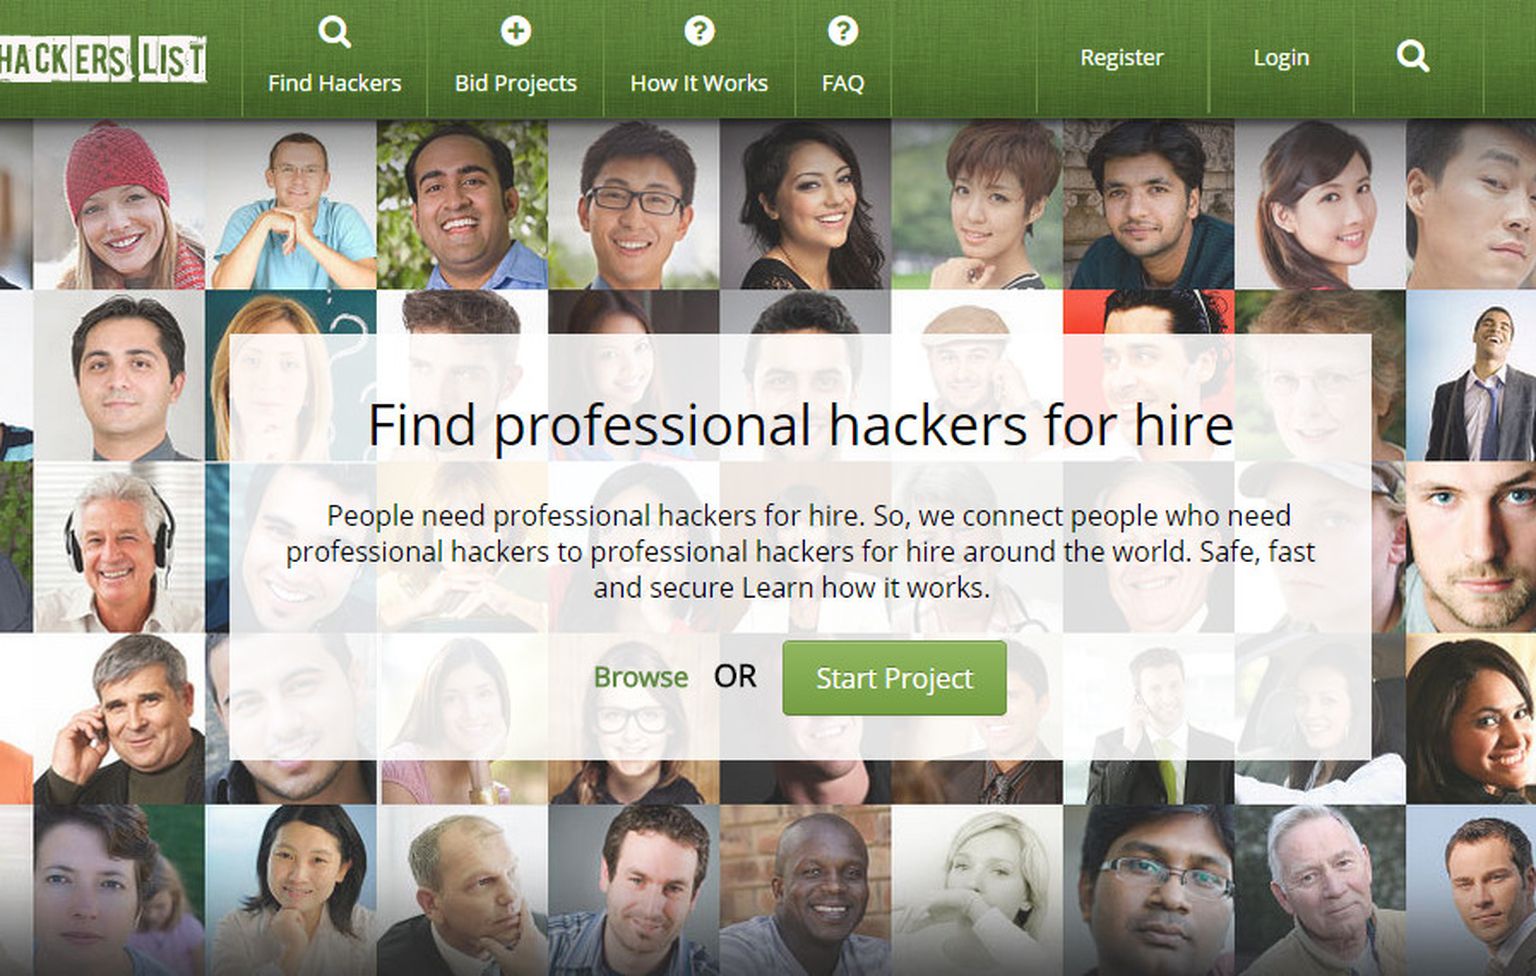Go to the Bid Projects page

(x=516, y=83)
